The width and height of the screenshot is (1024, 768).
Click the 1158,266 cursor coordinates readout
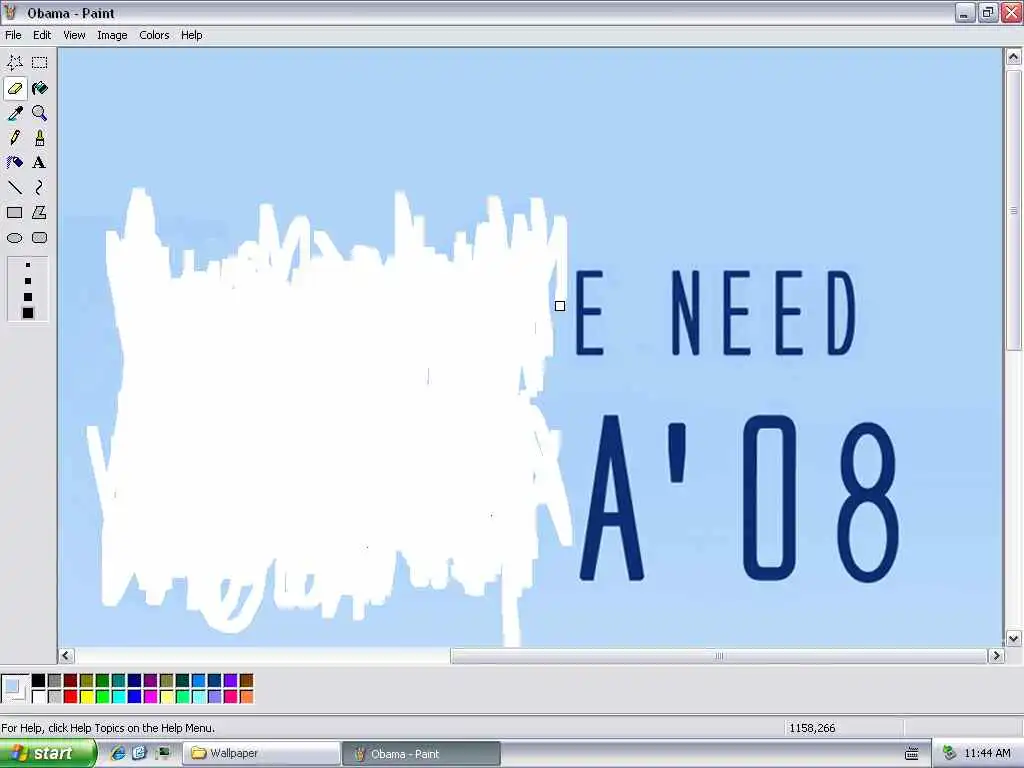click(812, 728)
